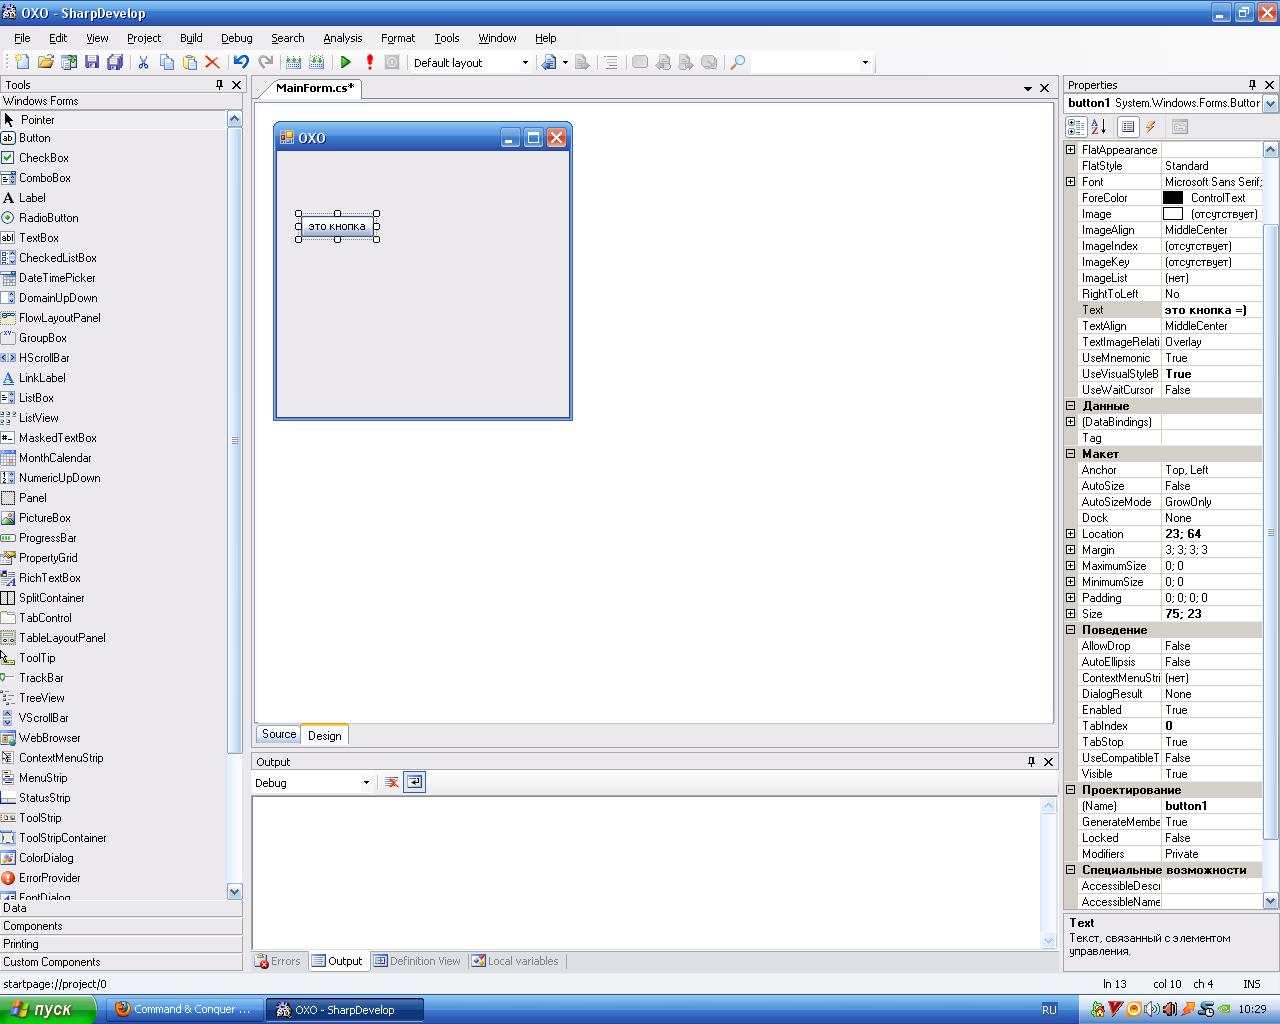Switch to the Source tab
Viewport: 1280px width, 1024px height.
[x=279, y=734]
